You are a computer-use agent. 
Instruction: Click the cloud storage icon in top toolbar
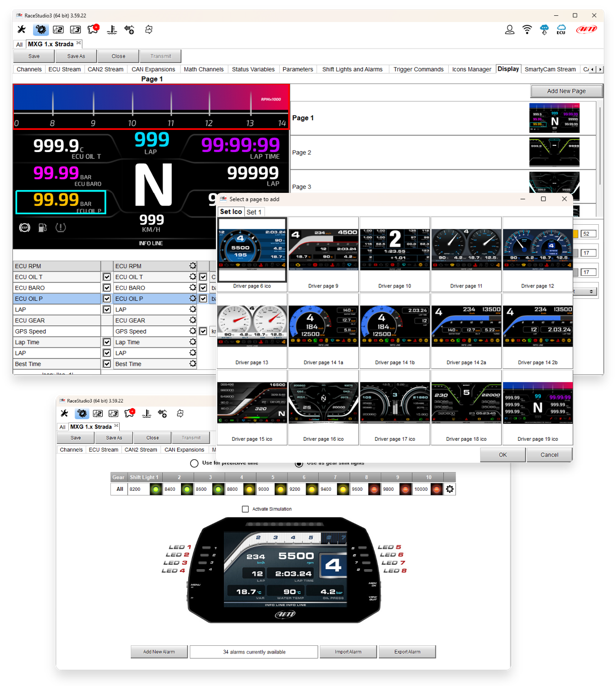pyautogui.click(x=543, y=30)
